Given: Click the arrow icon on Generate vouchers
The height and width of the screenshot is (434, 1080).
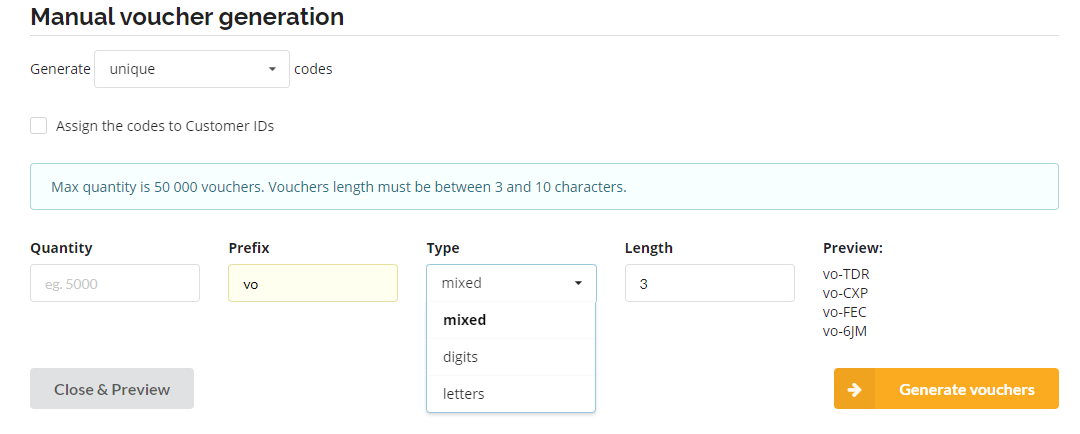Looking at the screenshot, I should pos(854,389).
